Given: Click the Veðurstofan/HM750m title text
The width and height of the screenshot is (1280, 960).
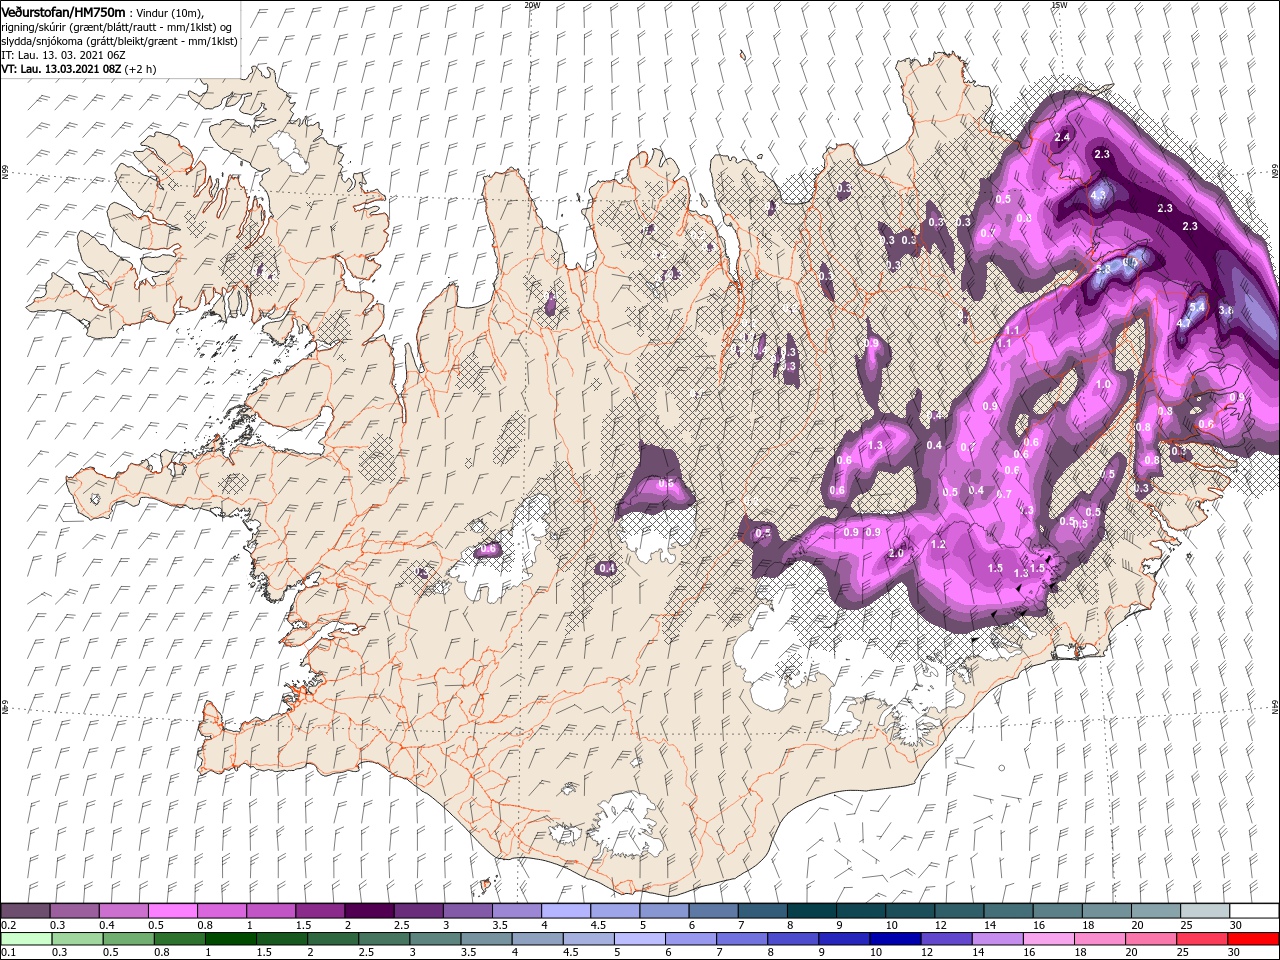Looking at the screenshot, I should 63,11.
